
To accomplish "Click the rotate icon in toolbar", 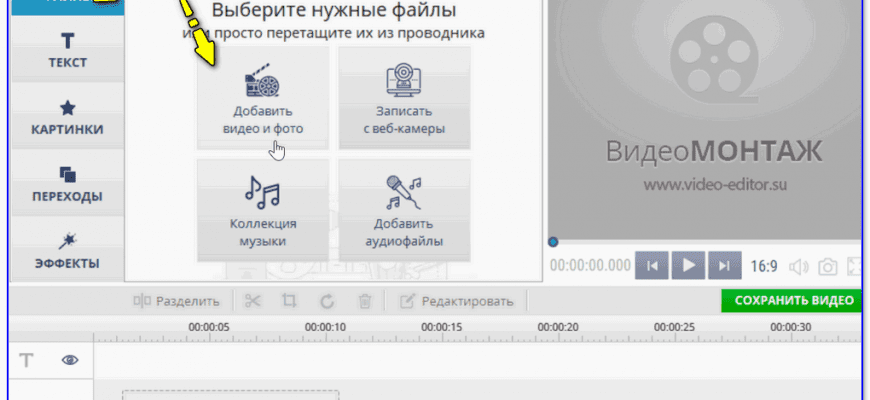I will coord(327,301).
